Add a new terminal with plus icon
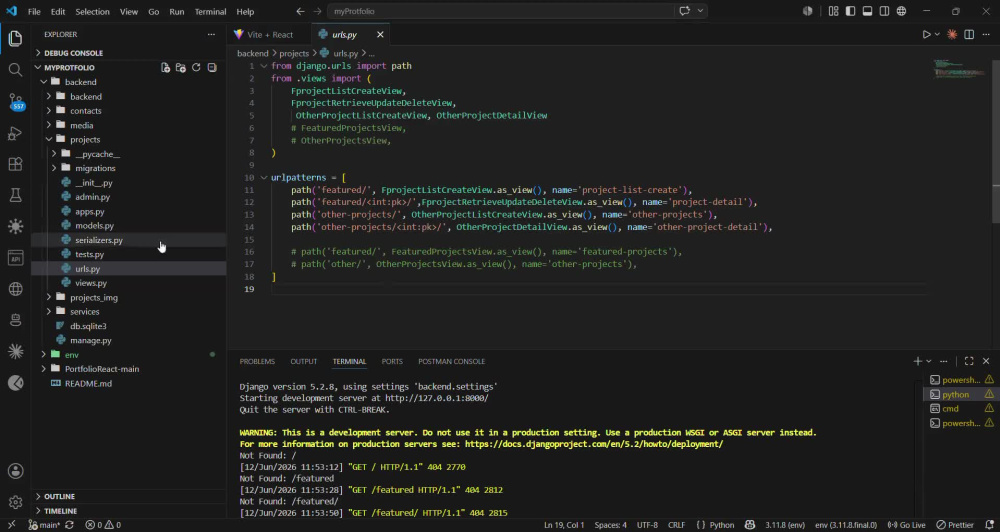 918,361
